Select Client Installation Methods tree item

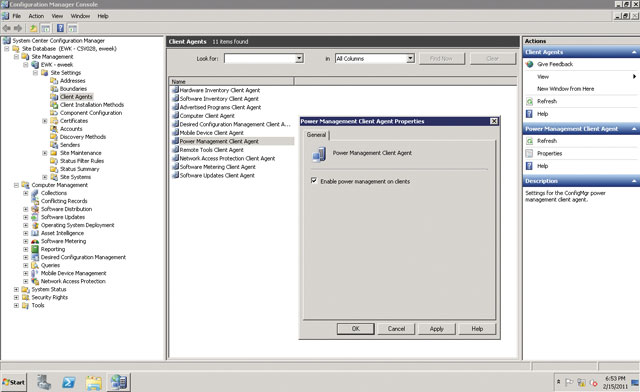(x=92, y=105)
